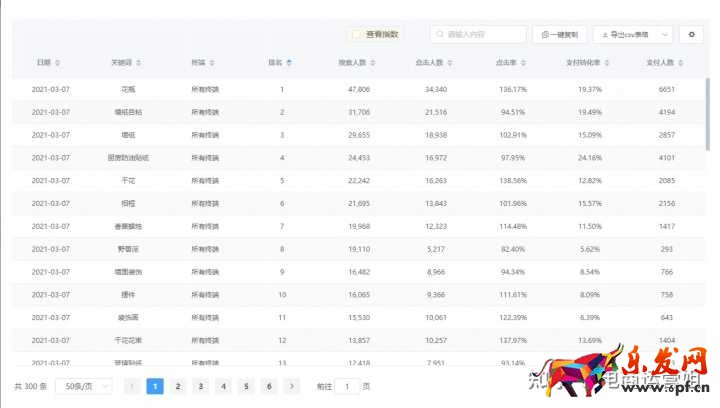Open the 50条/页 page size dropdown

[83, 386]
